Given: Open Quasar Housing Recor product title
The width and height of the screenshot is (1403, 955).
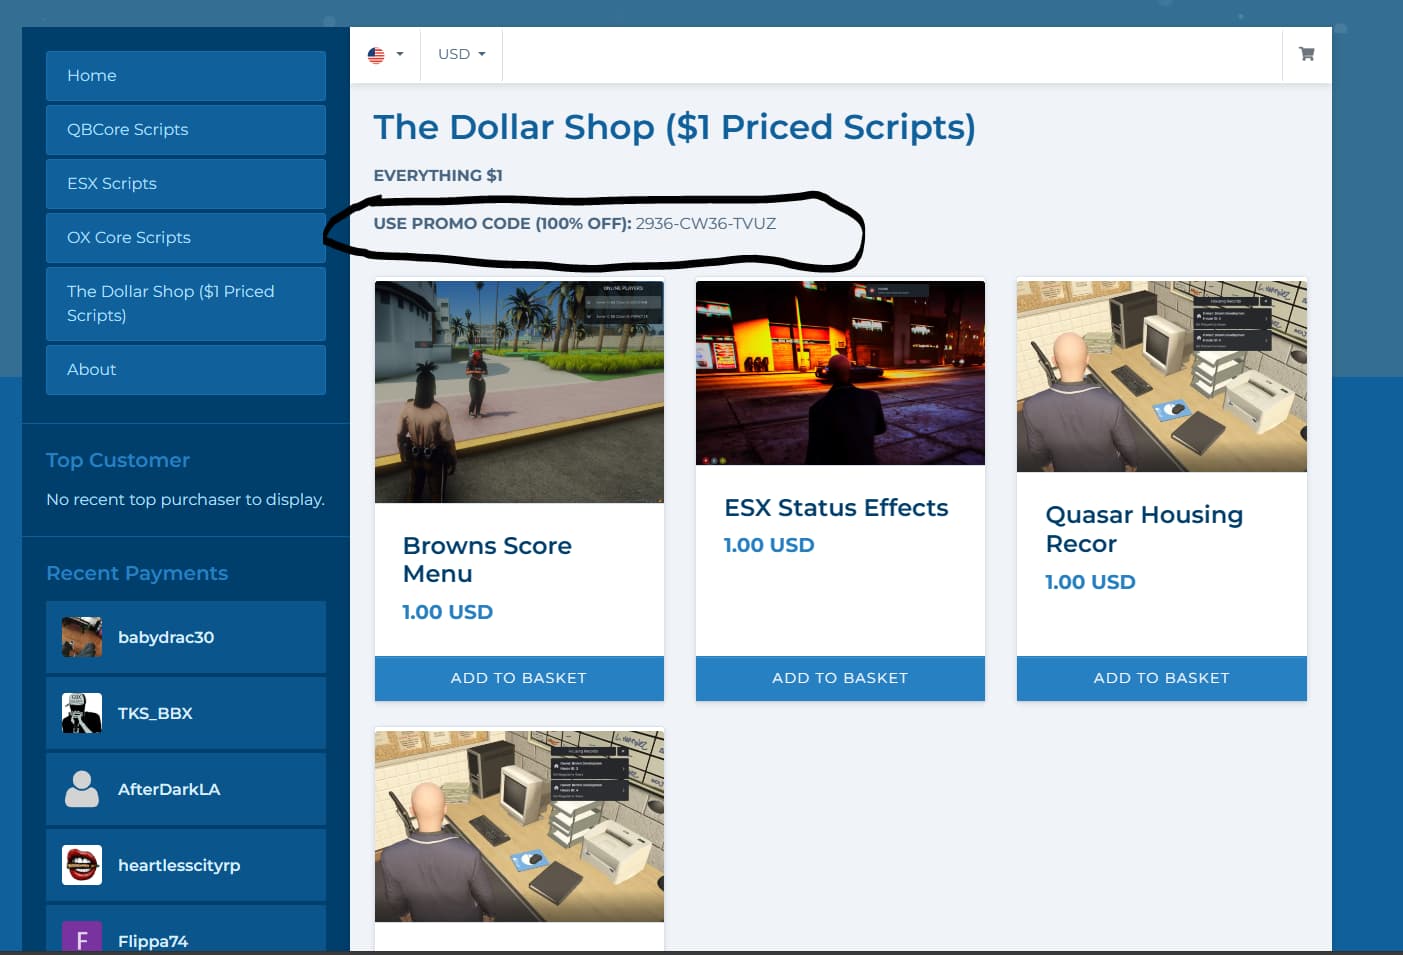Looking at the screenshot, I should 1144,529.
